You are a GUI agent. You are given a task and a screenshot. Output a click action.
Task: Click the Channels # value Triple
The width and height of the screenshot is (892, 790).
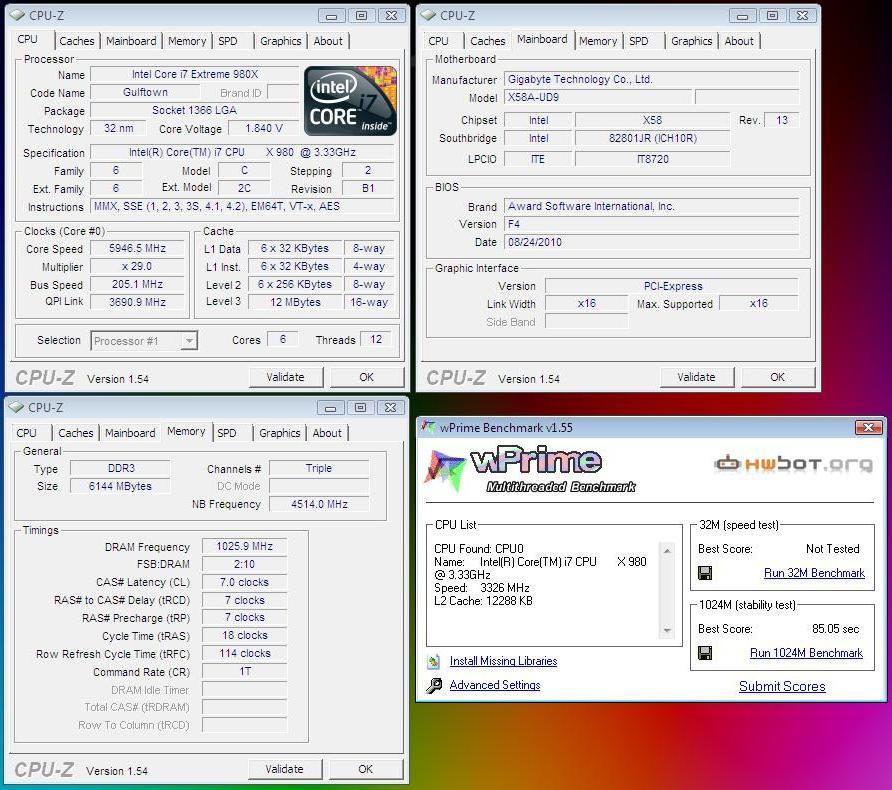pyautogui.click(x=319, y=468)
